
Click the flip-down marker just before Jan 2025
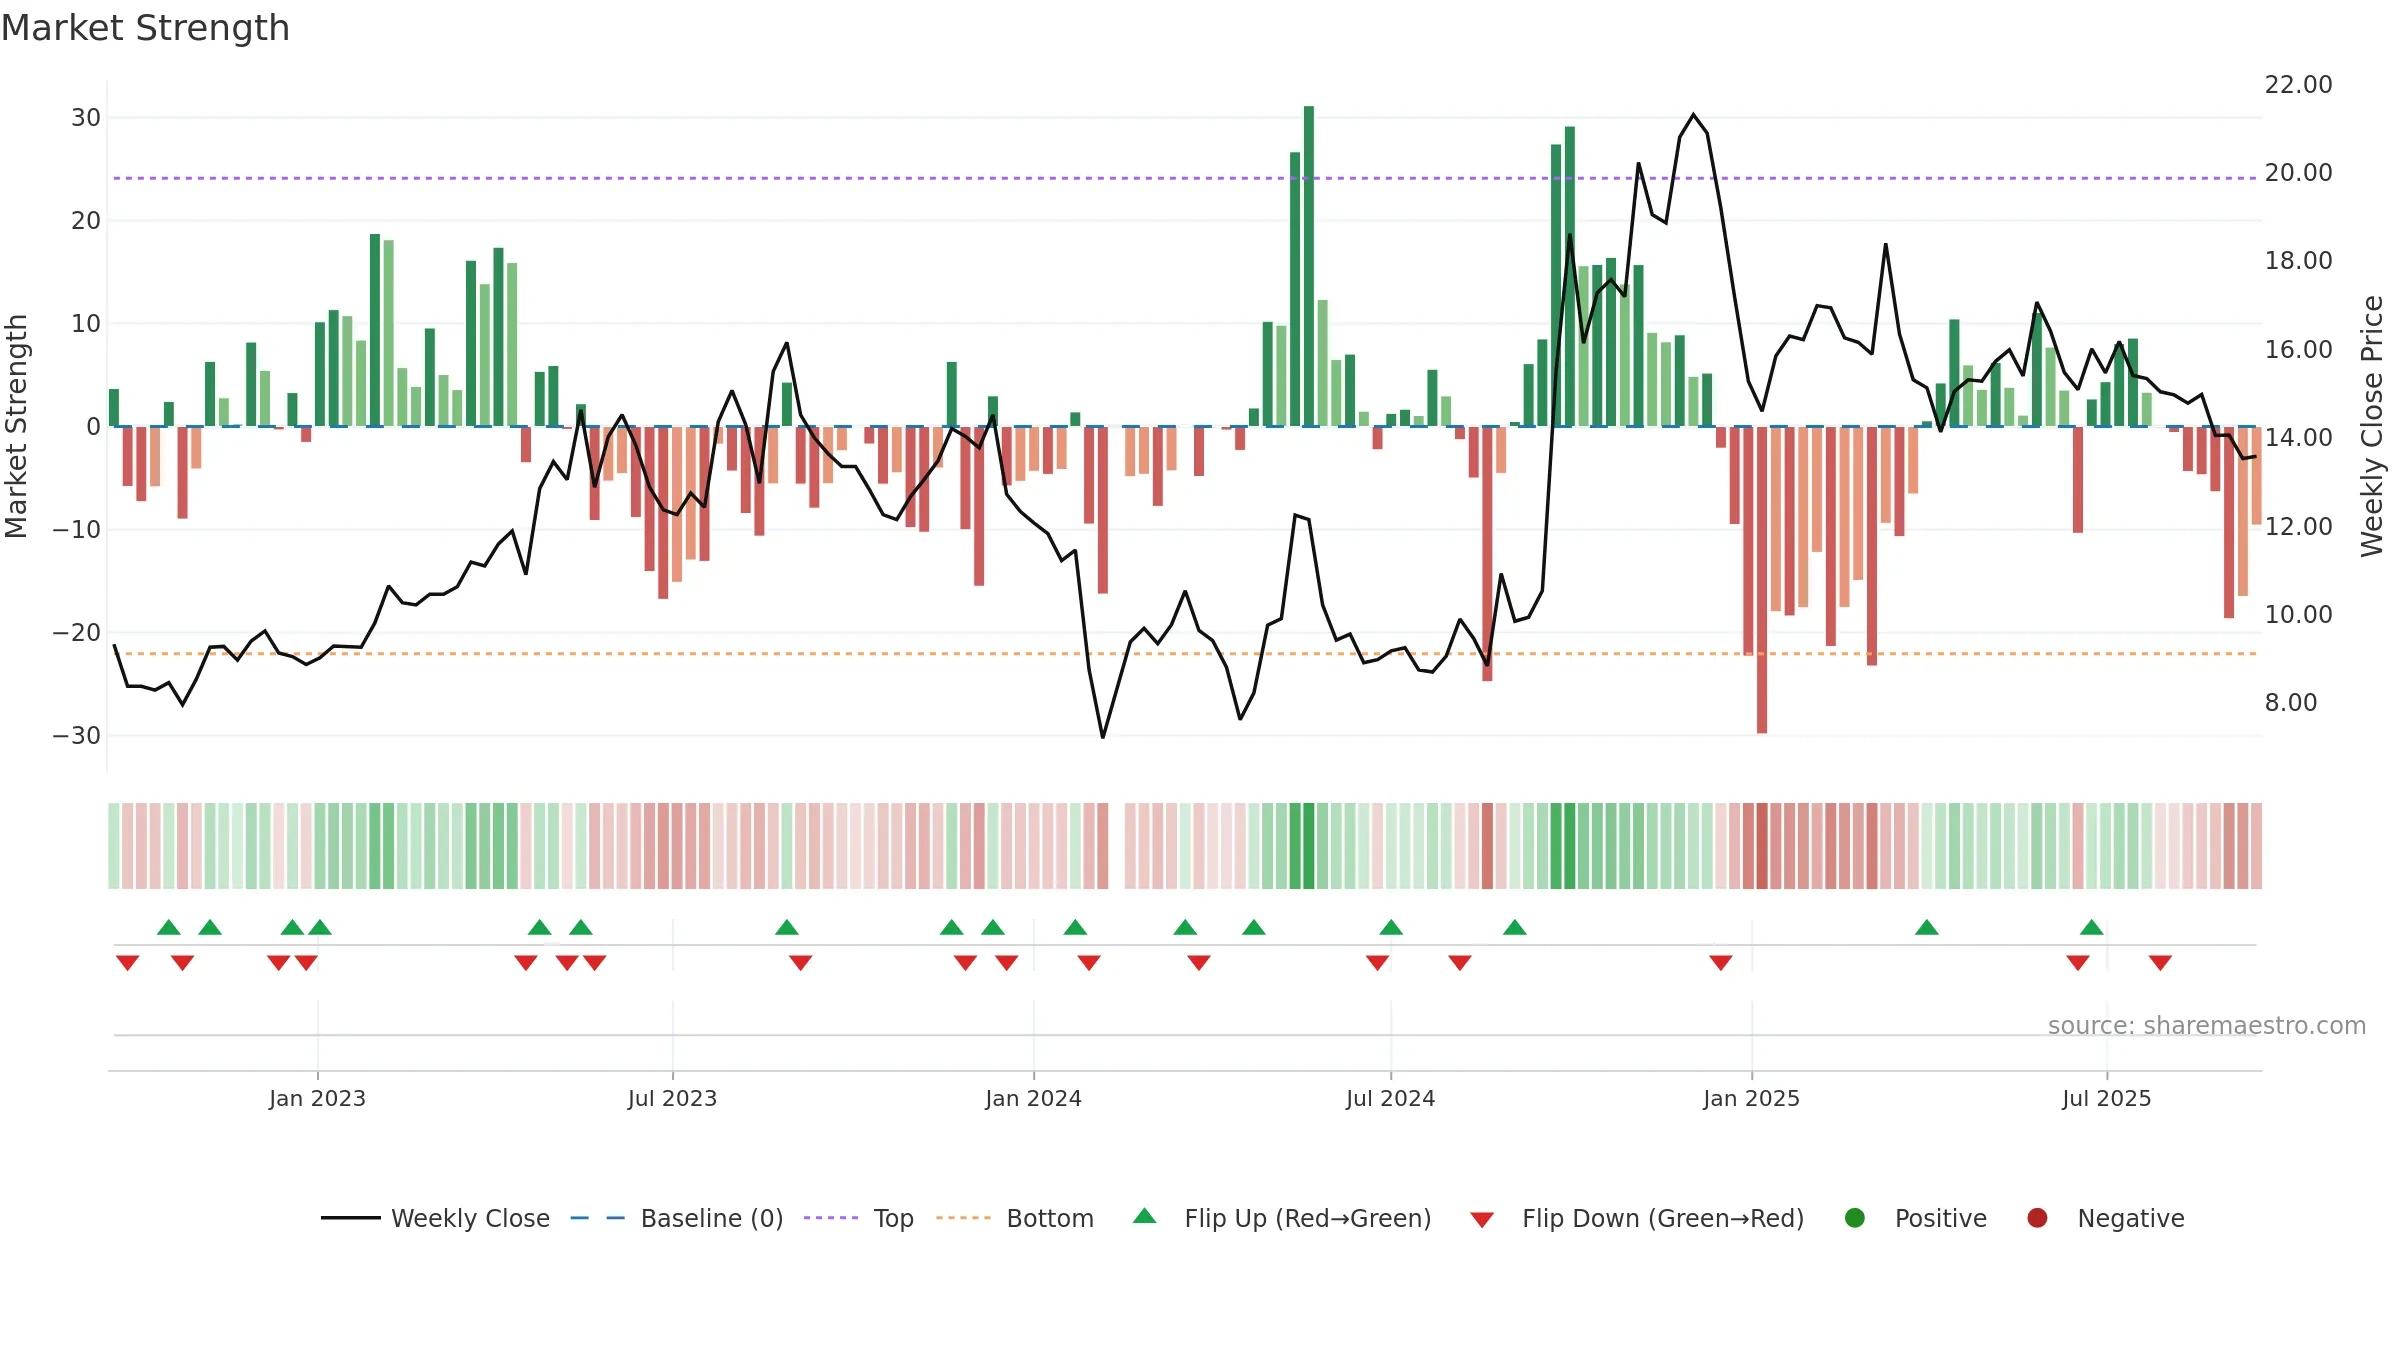[x=1721, y=962]
